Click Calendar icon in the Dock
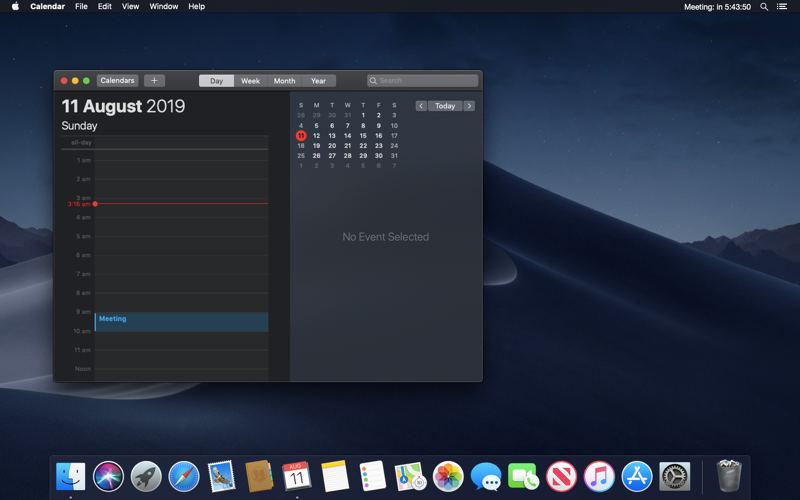800x500 pixels. click(297, 476)
